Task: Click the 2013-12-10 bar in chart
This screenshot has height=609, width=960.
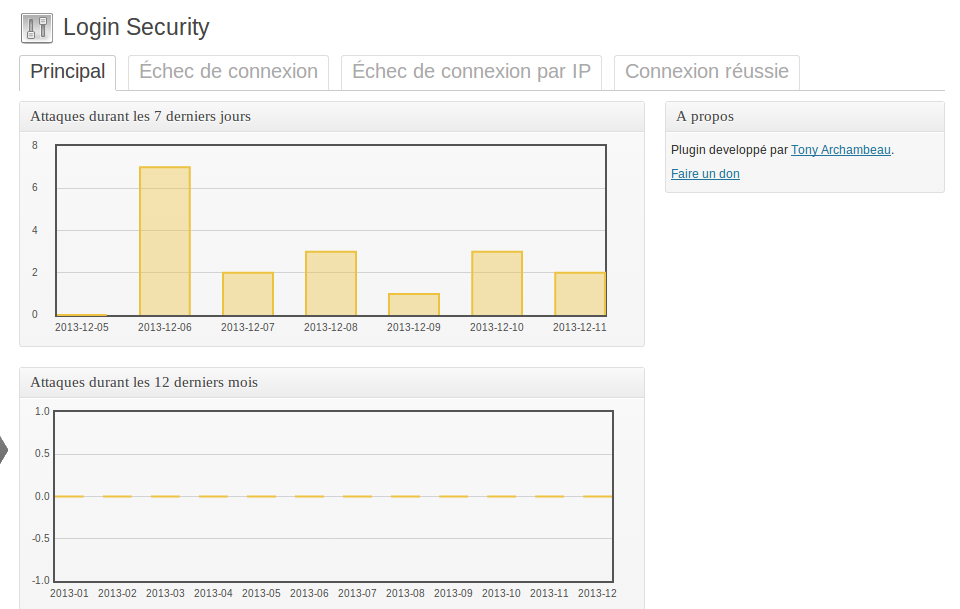Action: coord(497,283)
